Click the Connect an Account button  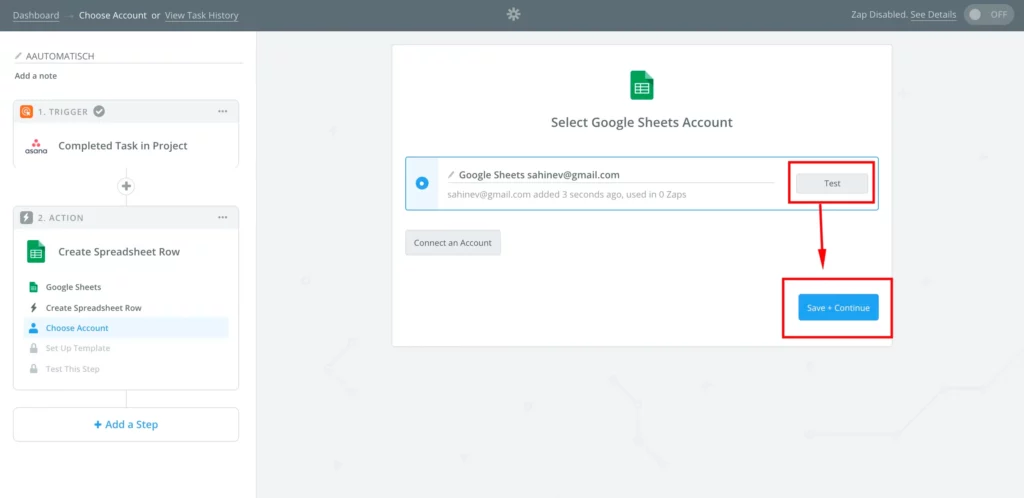pyautogui.click(x=453, y=243)
